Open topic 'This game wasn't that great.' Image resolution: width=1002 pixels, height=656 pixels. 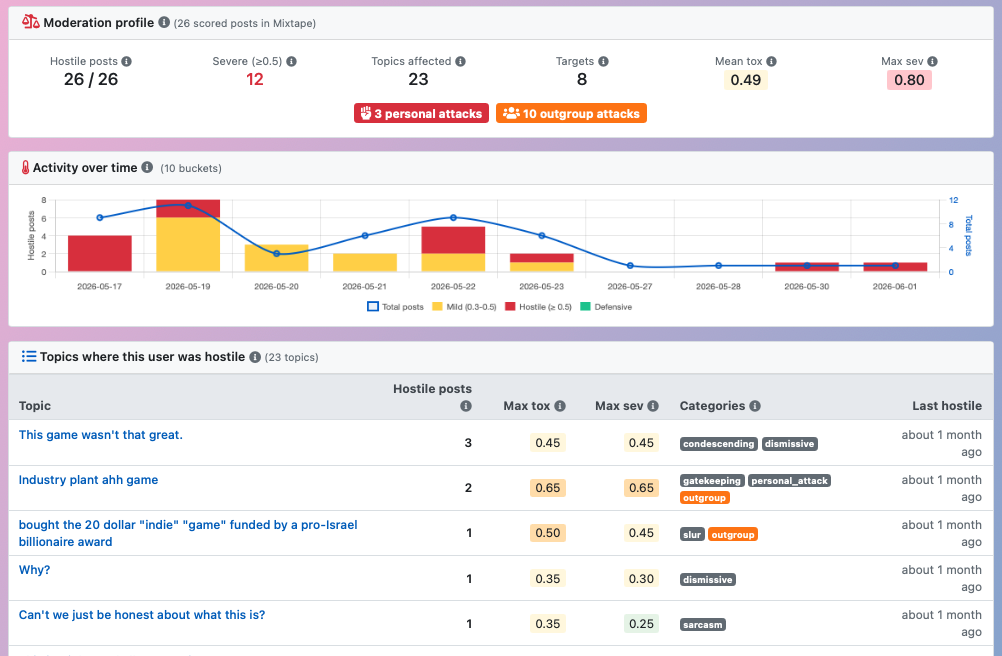pyautogui.click(x=100, y=435)
